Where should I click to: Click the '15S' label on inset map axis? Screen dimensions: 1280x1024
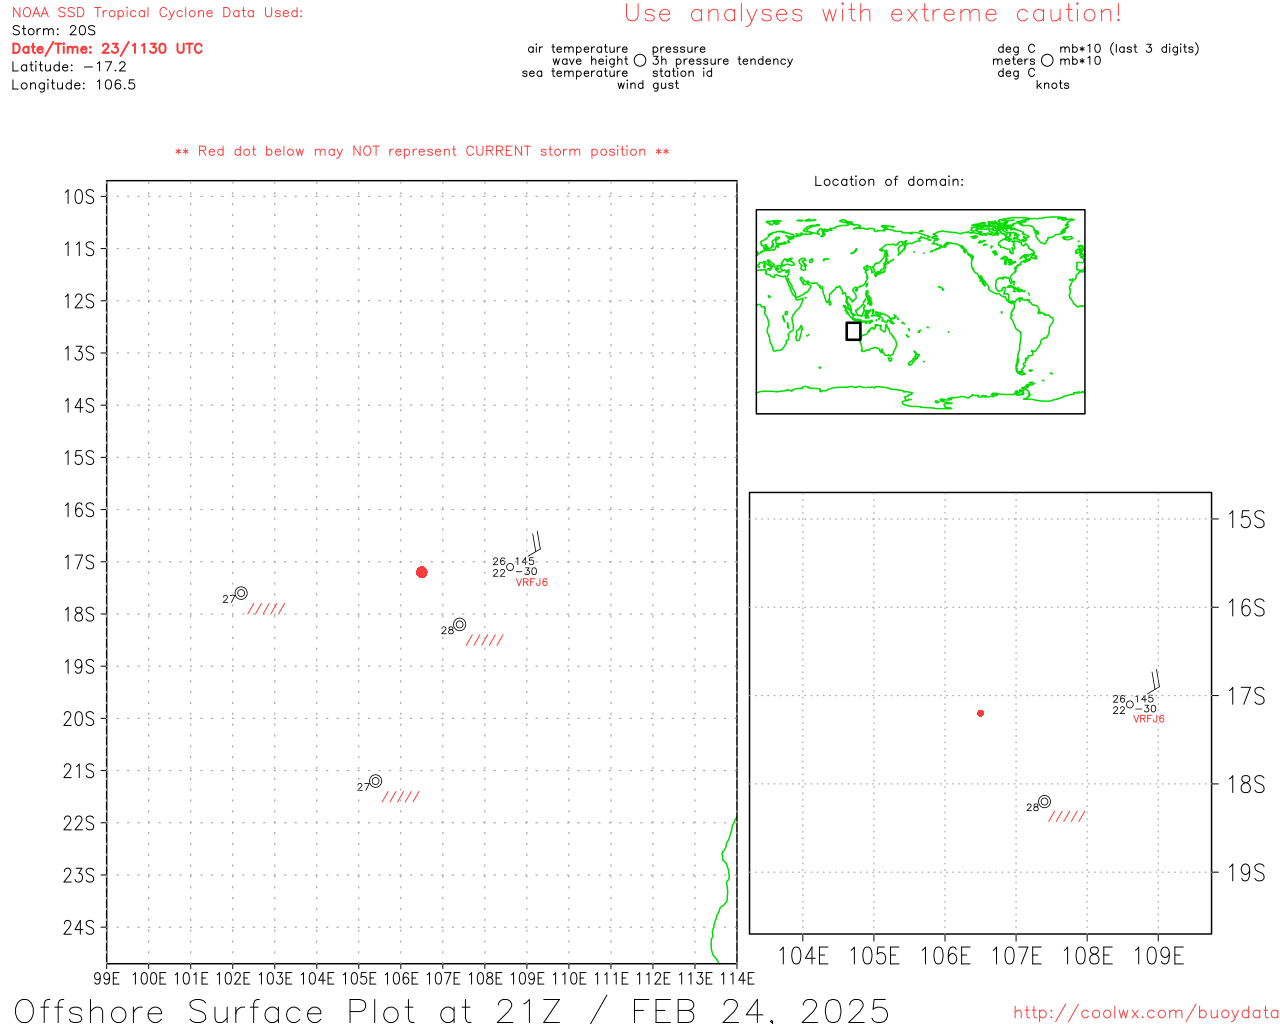click(x=1246, y=519)
